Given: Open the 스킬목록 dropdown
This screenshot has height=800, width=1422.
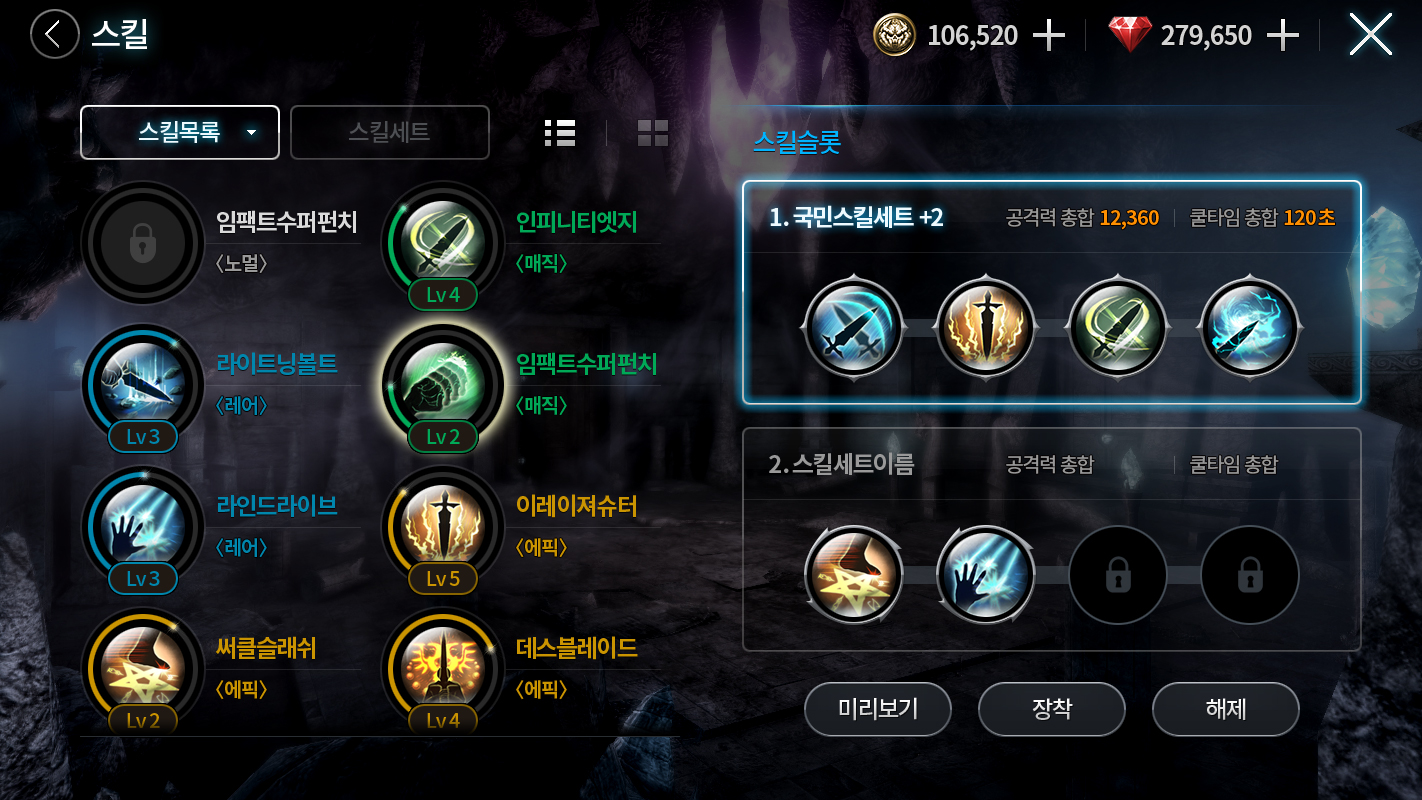Looking at the screenshot, I should pyautogui.click(x=180, y=132).
